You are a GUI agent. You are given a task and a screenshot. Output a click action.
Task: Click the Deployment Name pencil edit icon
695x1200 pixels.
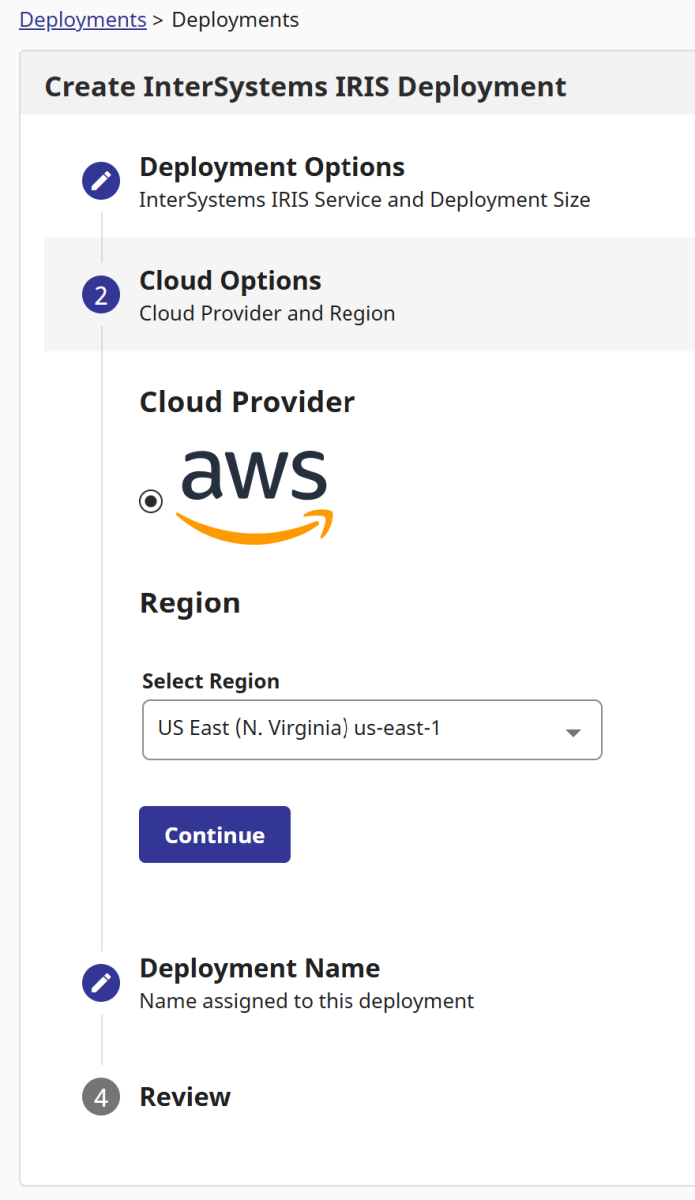(x=101, y=983)
